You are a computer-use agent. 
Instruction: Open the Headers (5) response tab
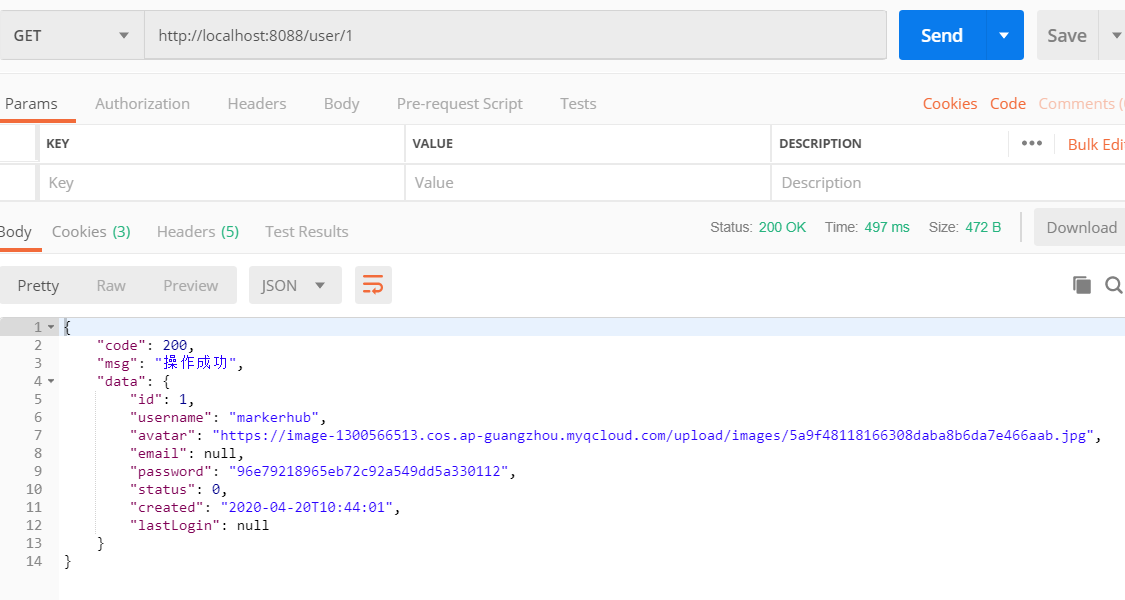pyautogui.click(x=197, y=231)
